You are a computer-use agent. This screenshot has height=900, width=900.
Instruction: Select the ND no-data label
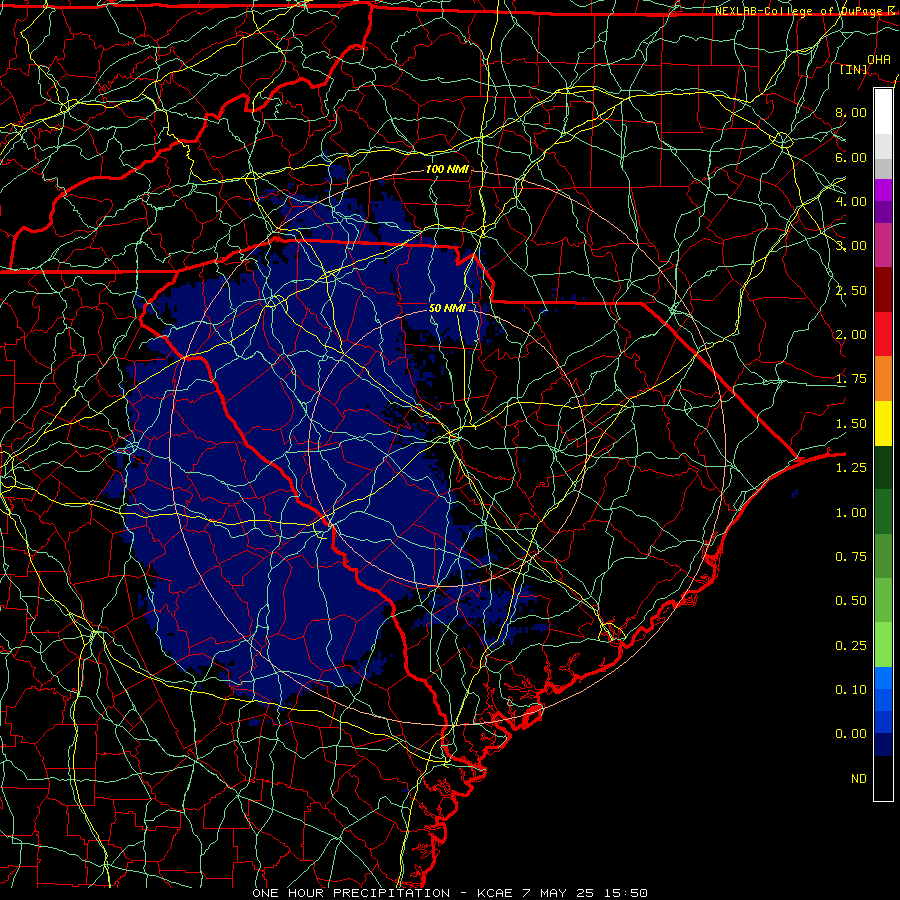coord(859,779)
